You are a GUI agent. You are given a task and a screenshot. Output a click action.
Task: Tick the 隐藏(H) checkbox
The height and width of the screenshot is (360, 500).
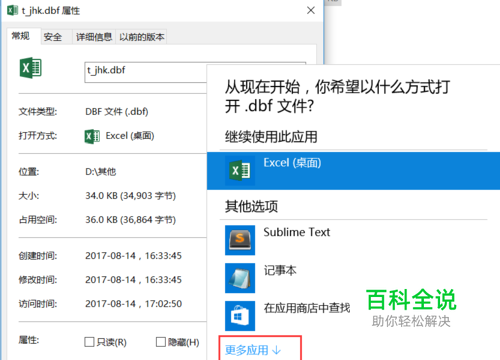161,342
